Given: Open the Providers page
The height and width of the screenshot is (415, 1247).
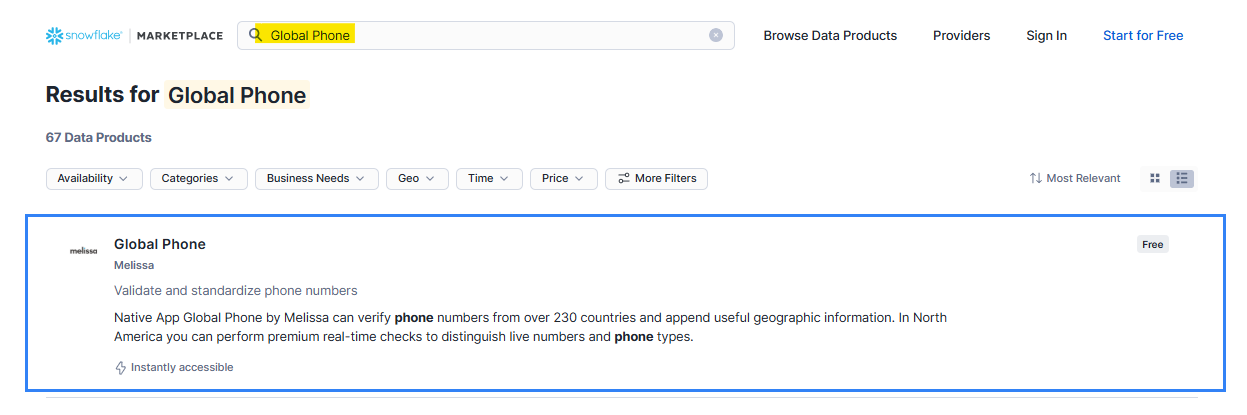Looking at the screenshot, I should point(961,35).
